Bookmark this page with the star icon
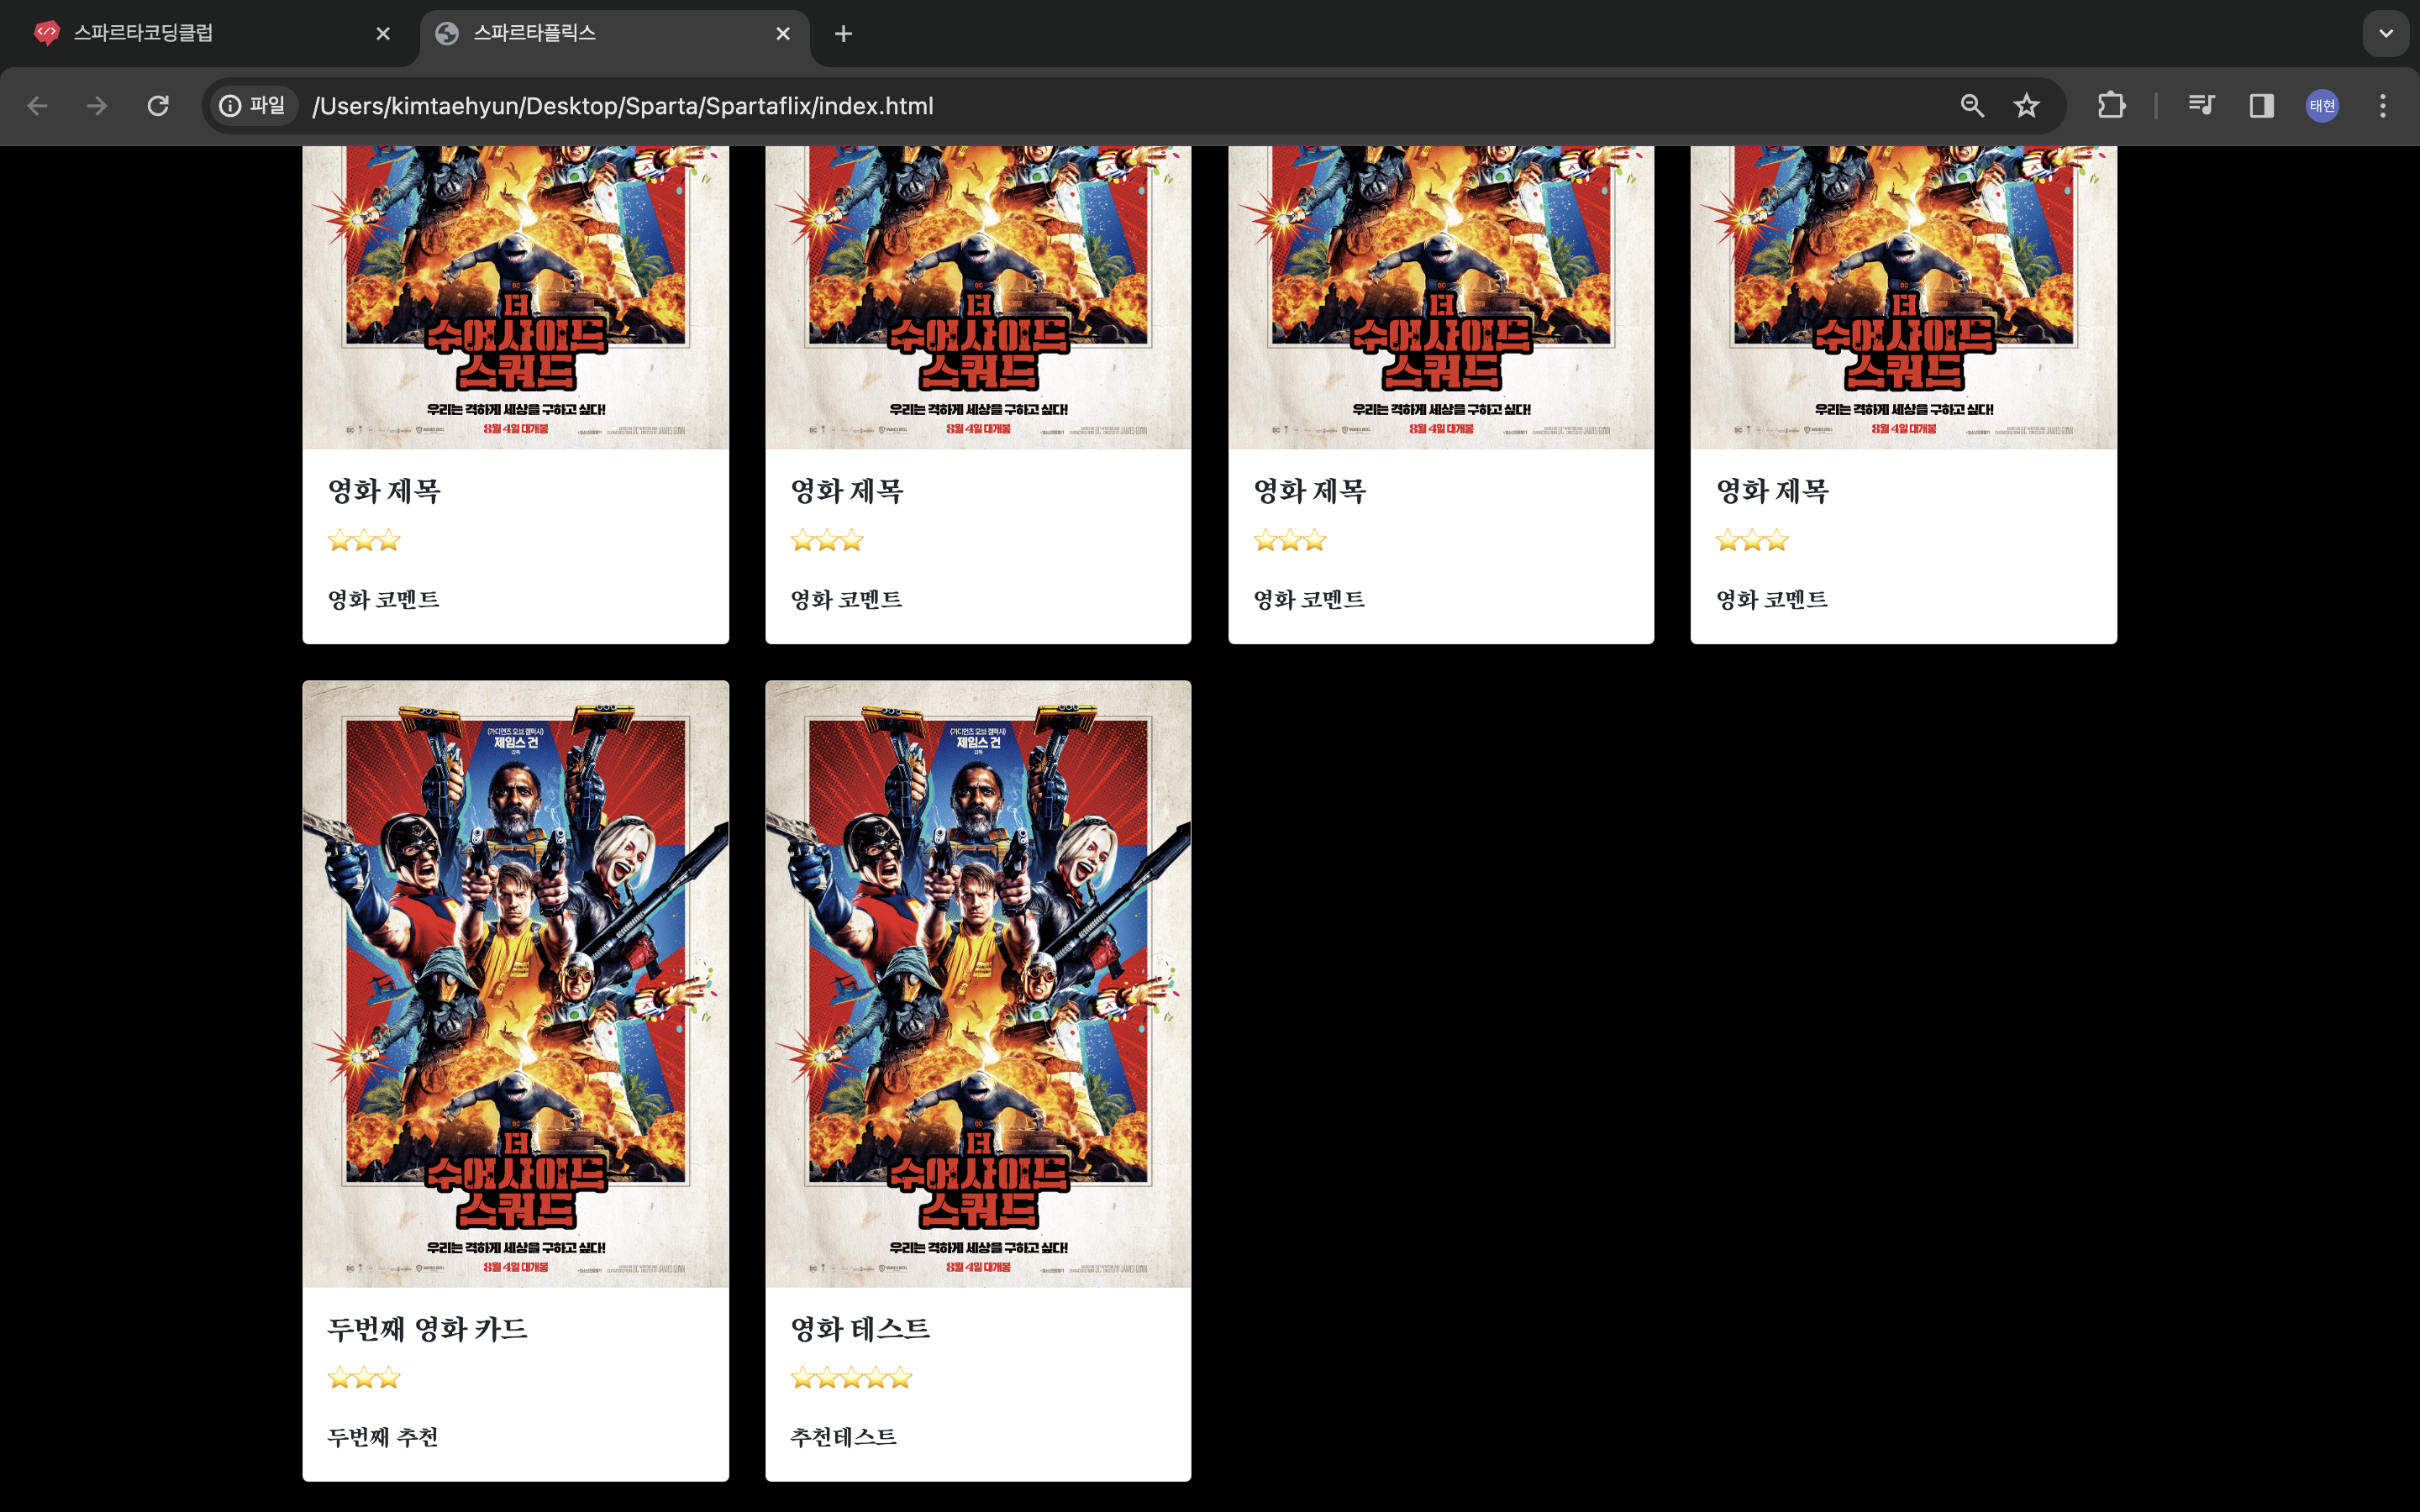 pyautogui.click(x=2027, y=106)
